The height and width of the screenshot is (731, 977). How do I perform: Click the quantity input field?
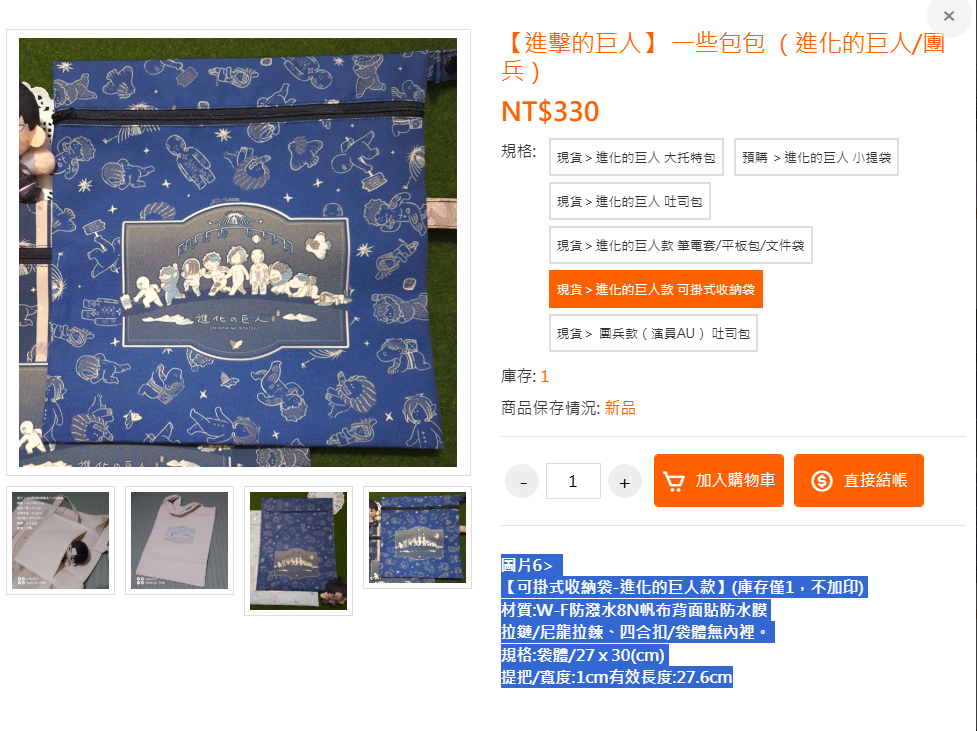pos(573,481)
